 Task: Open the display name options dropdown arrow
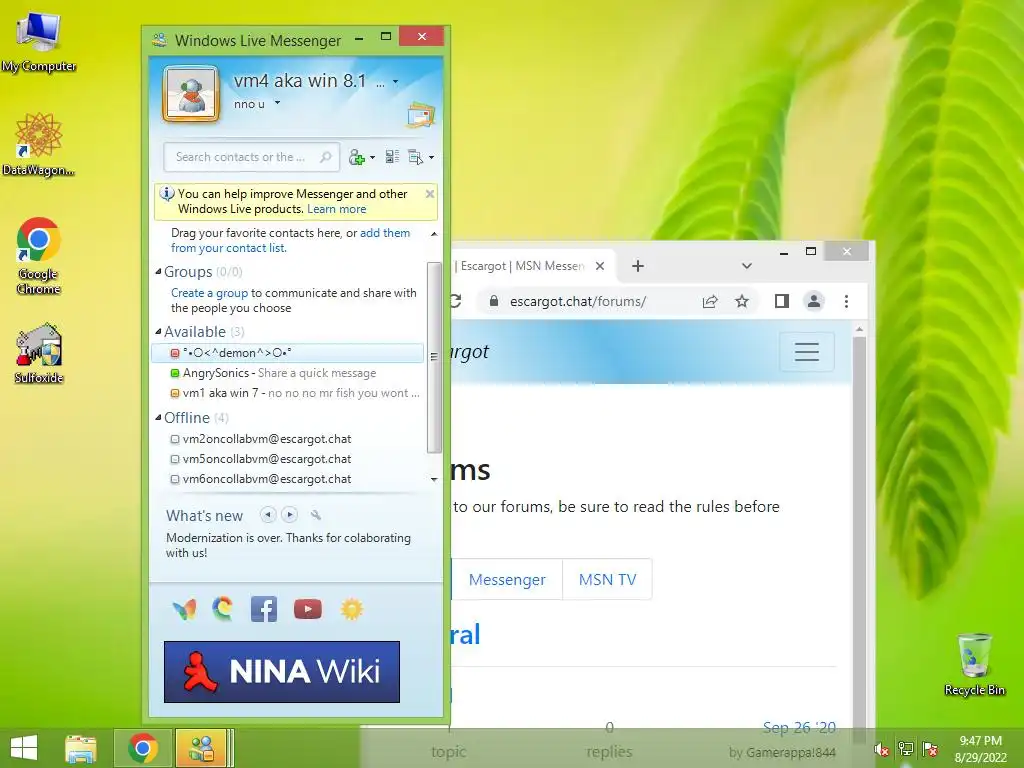pyautogui.click(x=395, y=82)
